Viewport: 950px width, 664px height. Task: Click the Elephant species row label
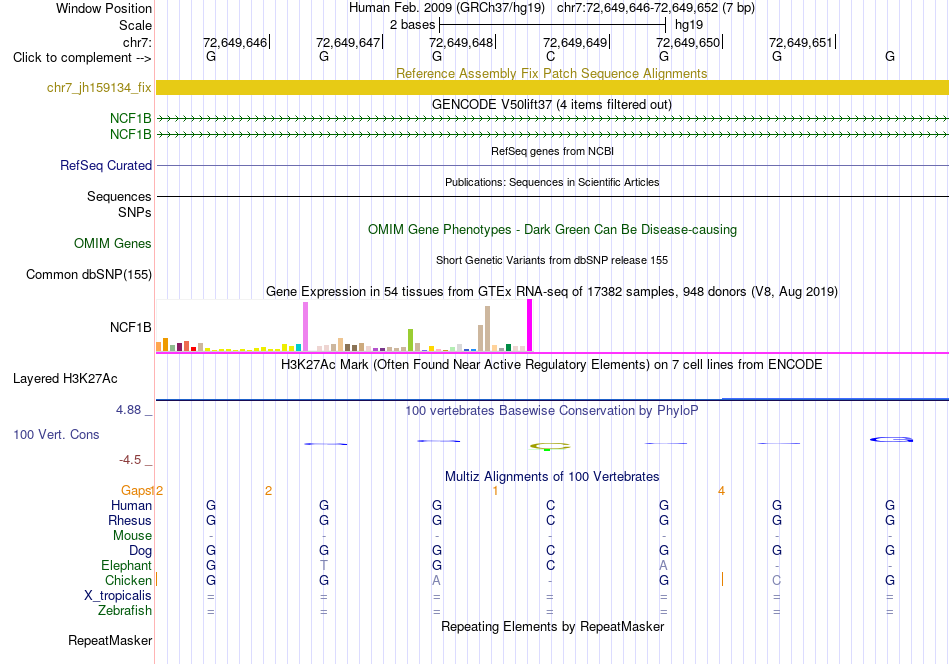click(x=126, y=565)
